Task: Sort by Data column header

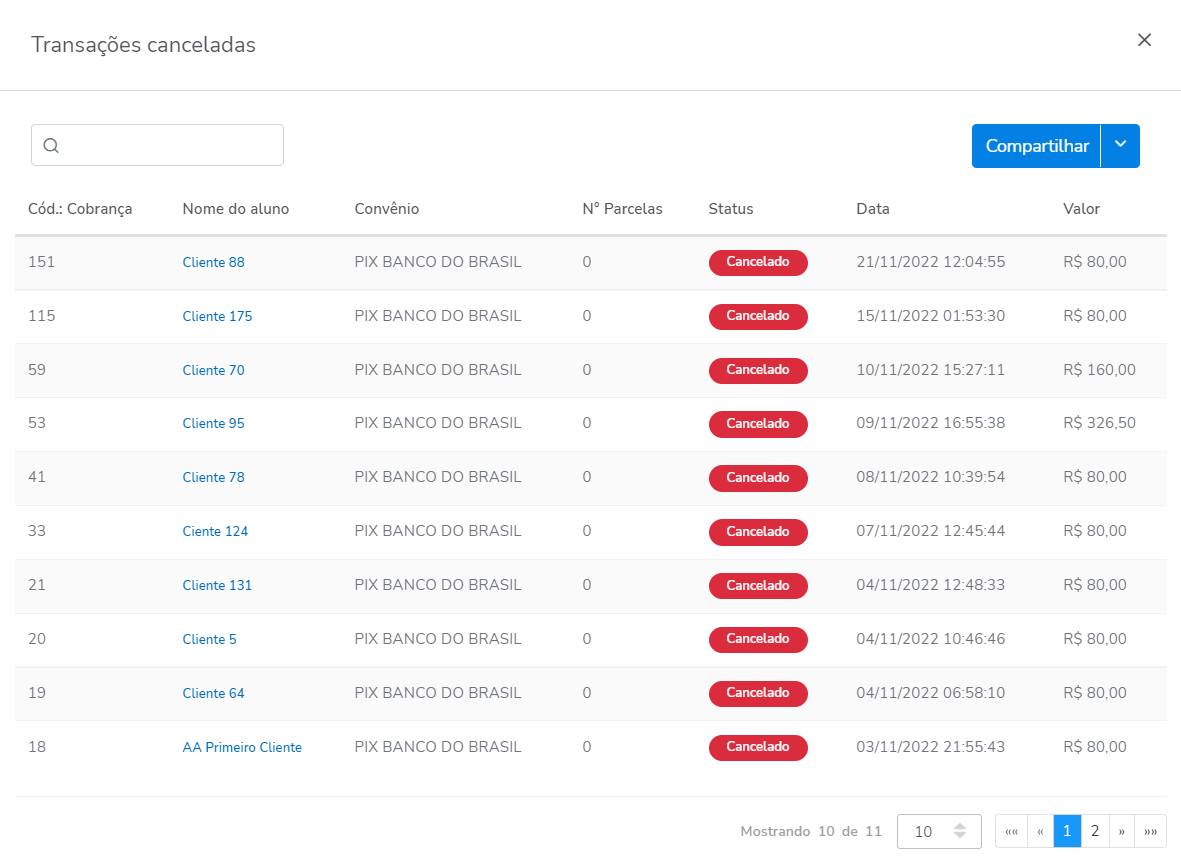Action: tap(872, 209)
